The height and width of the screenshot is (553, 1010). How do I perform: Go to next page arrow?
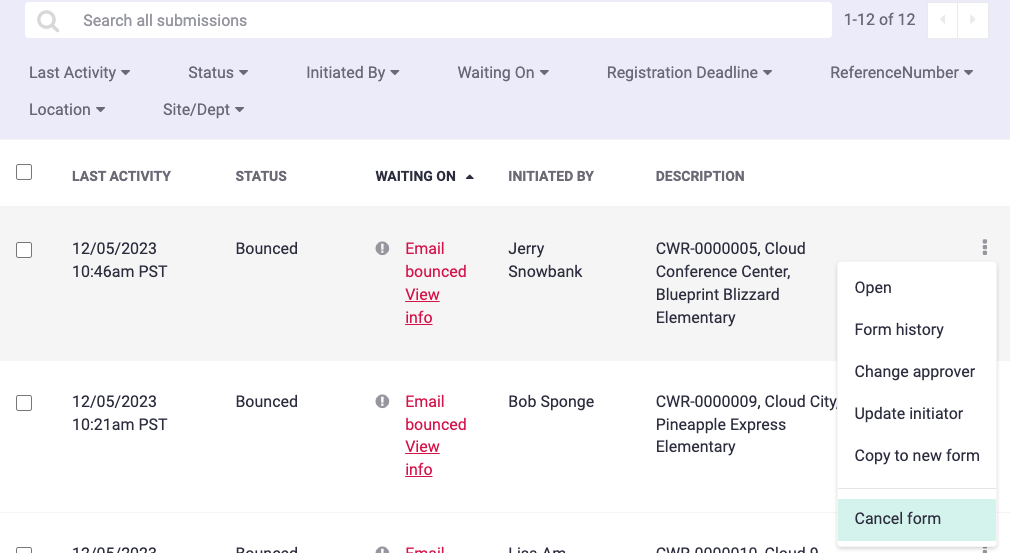[973, 20]
